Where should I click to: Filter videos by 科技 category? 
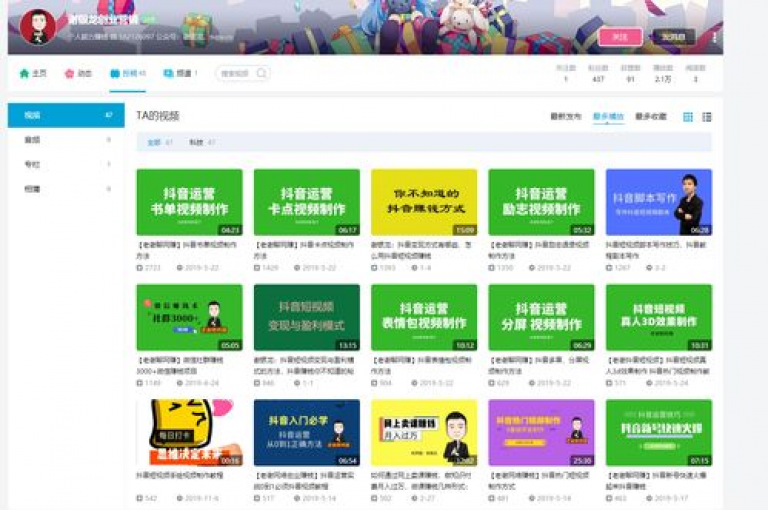pyautogui.click(x=202, y=143)
